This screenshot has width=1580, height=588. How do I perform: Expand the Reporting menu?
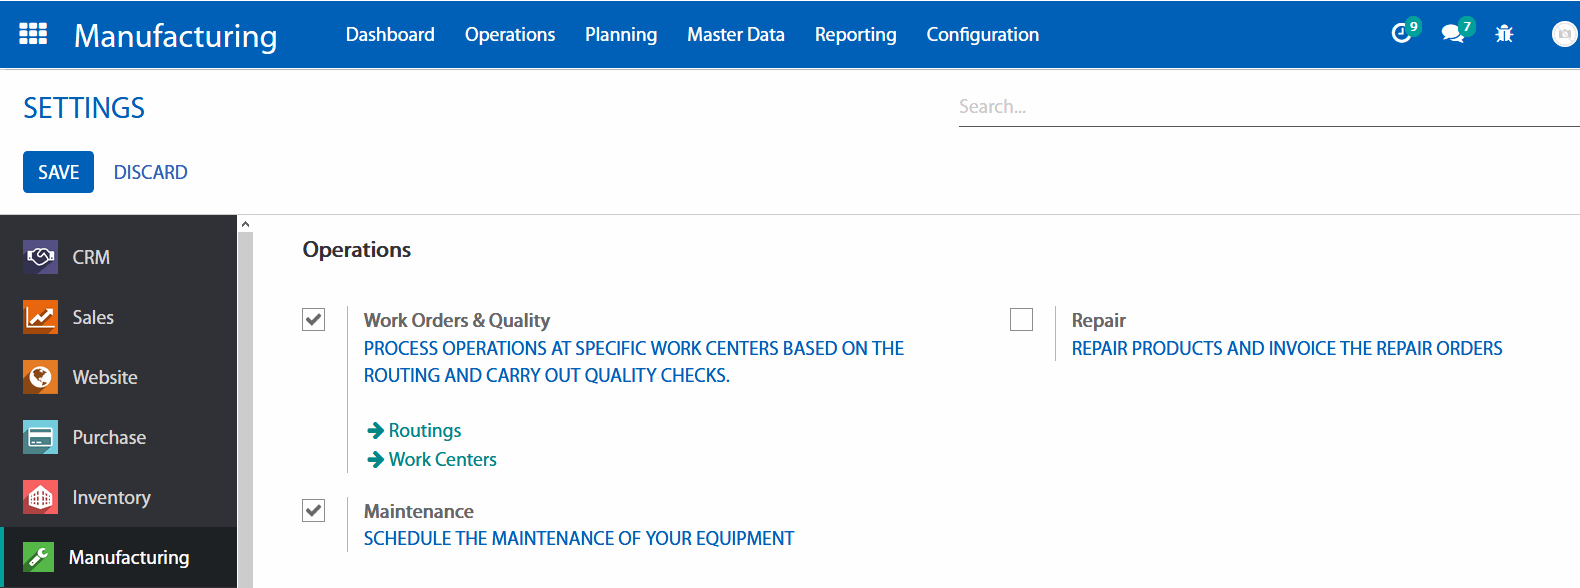click(855, 34)
